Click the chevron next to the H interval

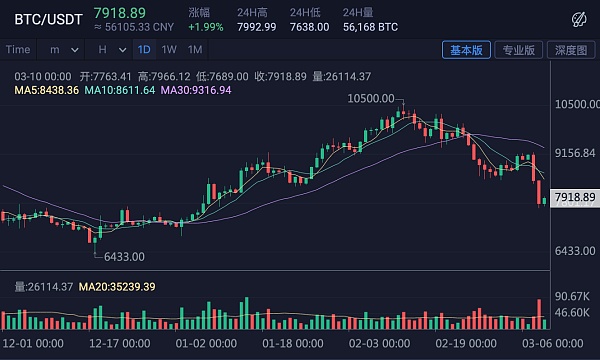(x=122, y=50)
